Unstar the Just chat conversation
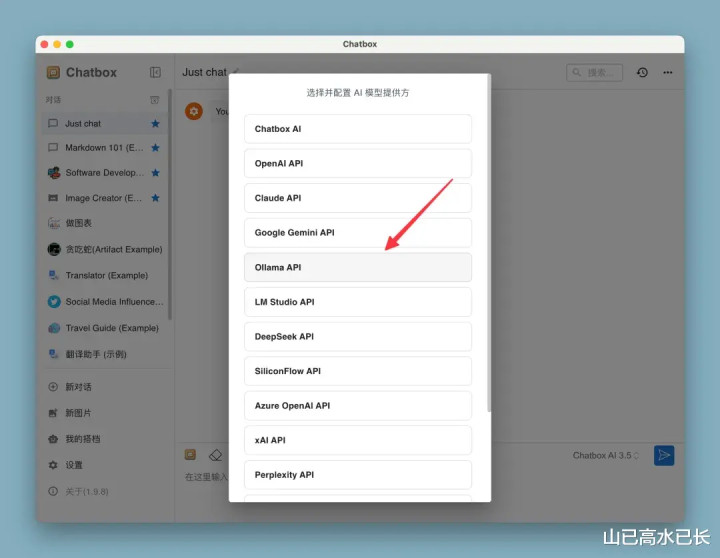Screen dimensions: 720x558 click(x=155, y=124)
